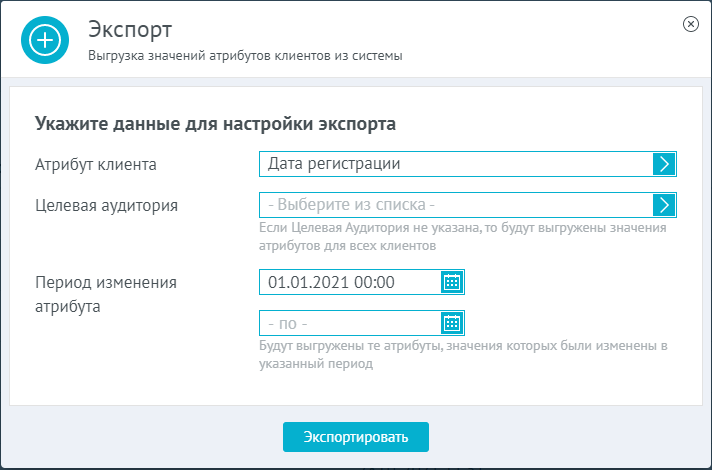712x470 pixels.
Task: Expand the Целевая аудитория chevron arrow
Action: click(664, 205)
